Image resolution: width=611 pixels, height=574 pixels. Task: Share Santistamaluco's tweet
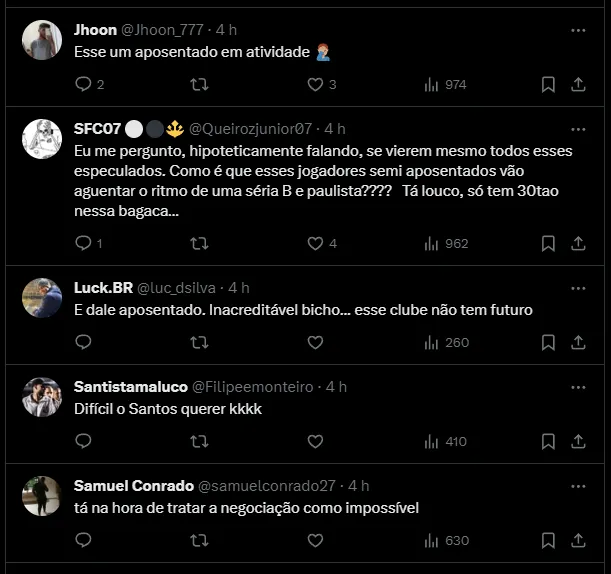click(578, 441)
